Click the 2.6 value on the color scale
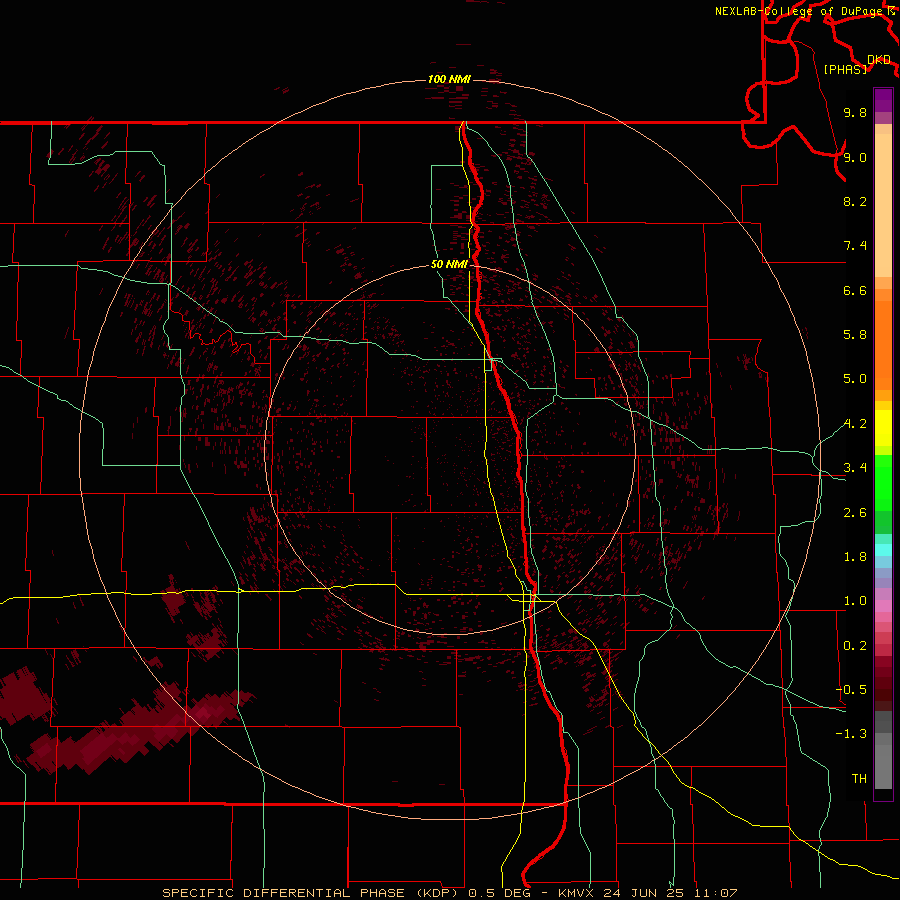Image resolution: width=900 pixels, height=900 pixels. [x=855, y=513]
